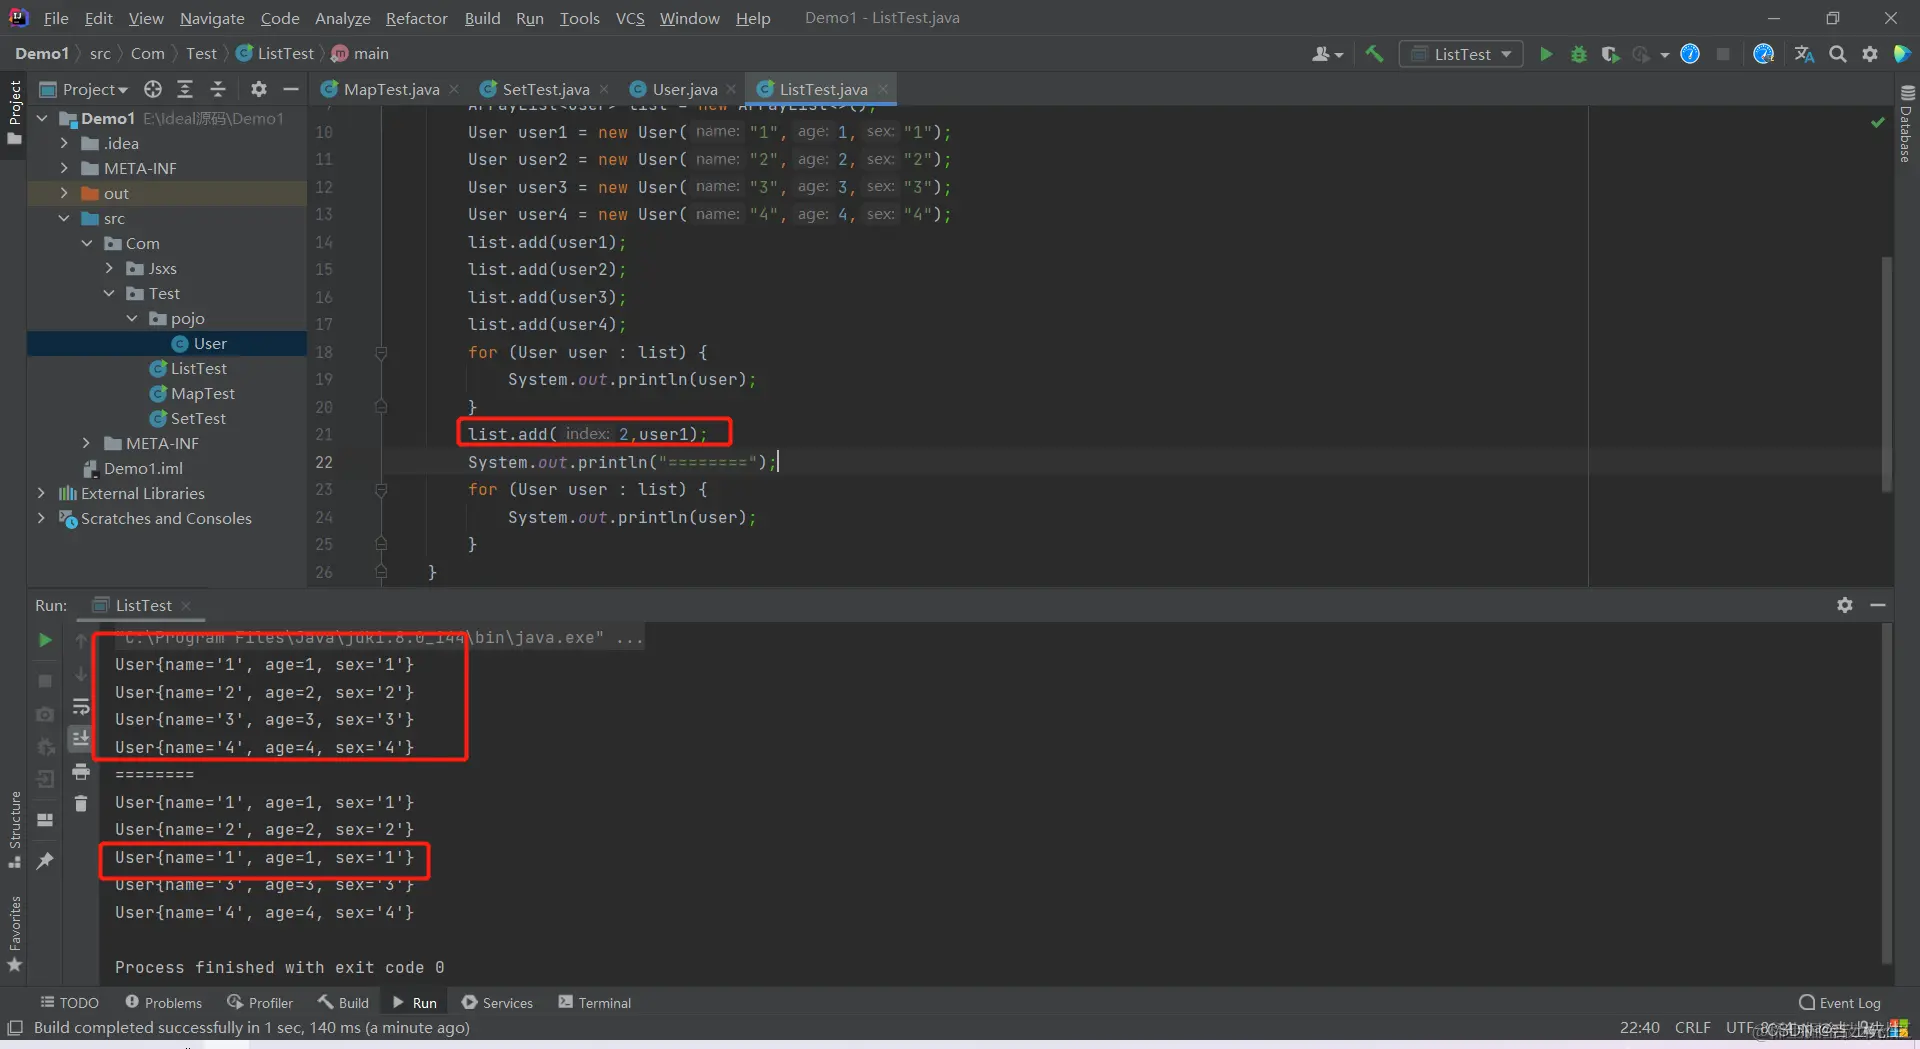Open Run panel settings gear
The image size is (1920, 1049).
click(1845, 605)
